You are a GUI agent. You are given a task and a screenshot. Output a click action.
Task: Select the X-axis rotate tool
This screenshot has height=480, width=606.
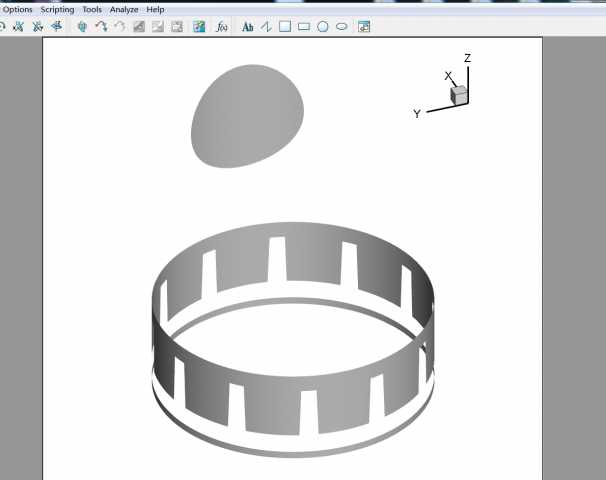pyautogui.click(x=17, y=27)
